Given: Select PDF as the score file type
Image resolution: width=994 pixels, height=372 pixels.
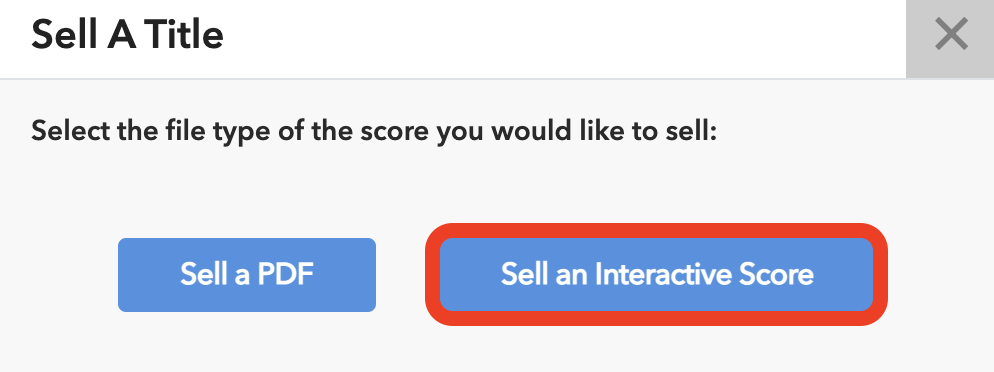Looking at the screenshot, I should [247, 274].
